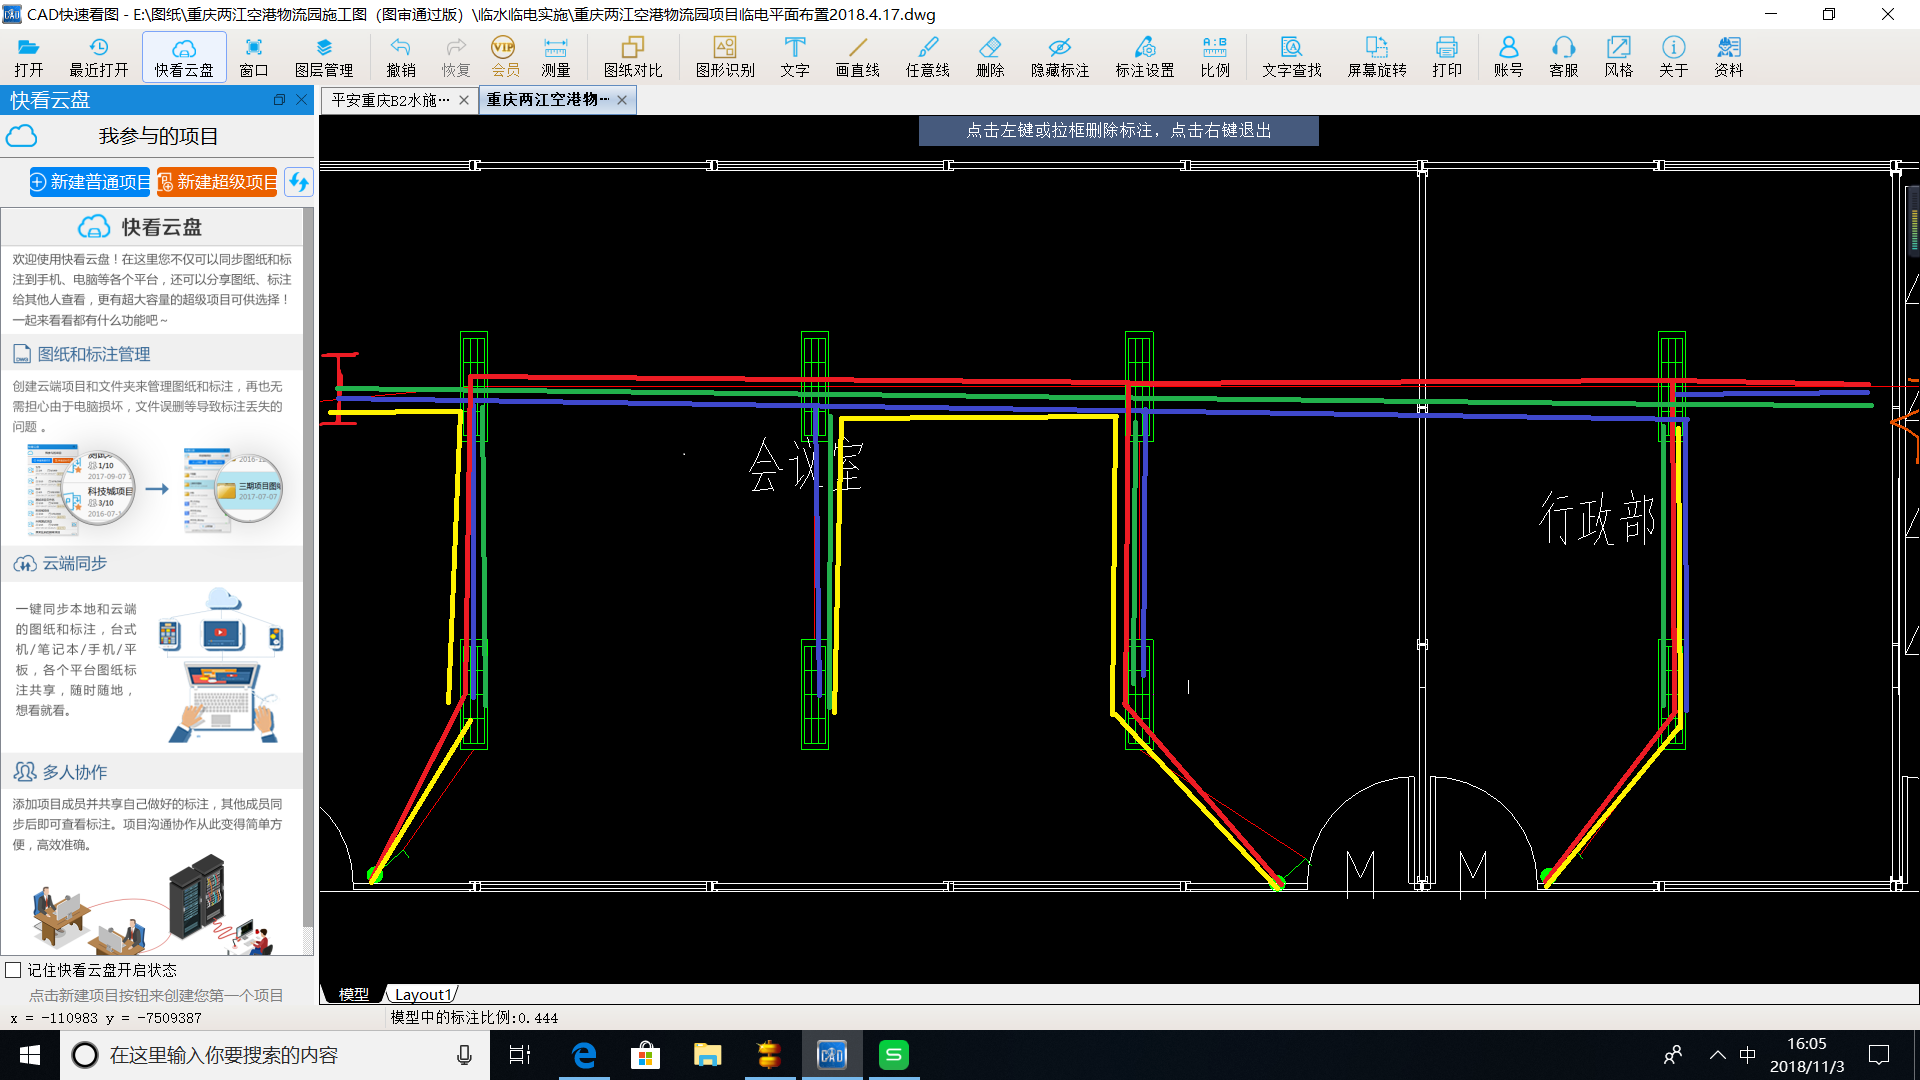This screenshot has width=1920, height=1080.
Task: Open File Explorer from taskbar
Action: [708, 1055]
